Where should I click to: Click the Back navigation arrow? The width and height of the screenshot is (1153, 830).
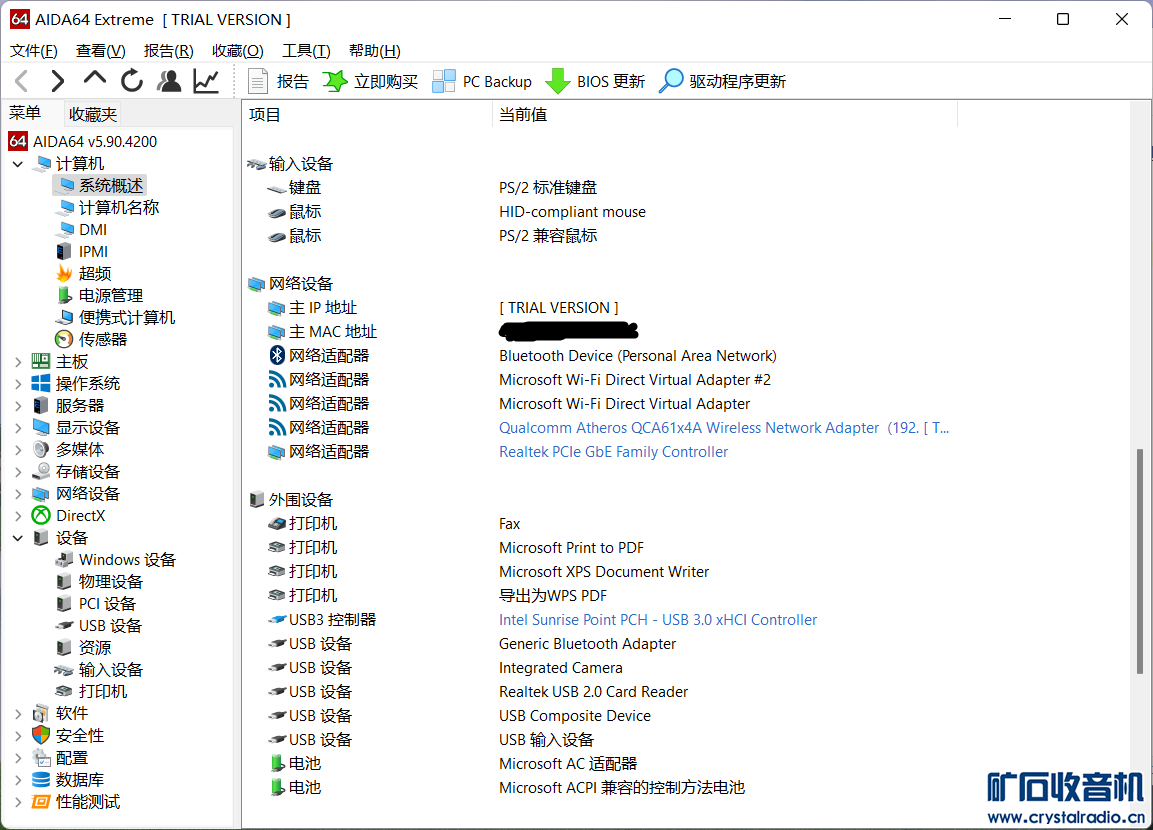click(22, 81)
